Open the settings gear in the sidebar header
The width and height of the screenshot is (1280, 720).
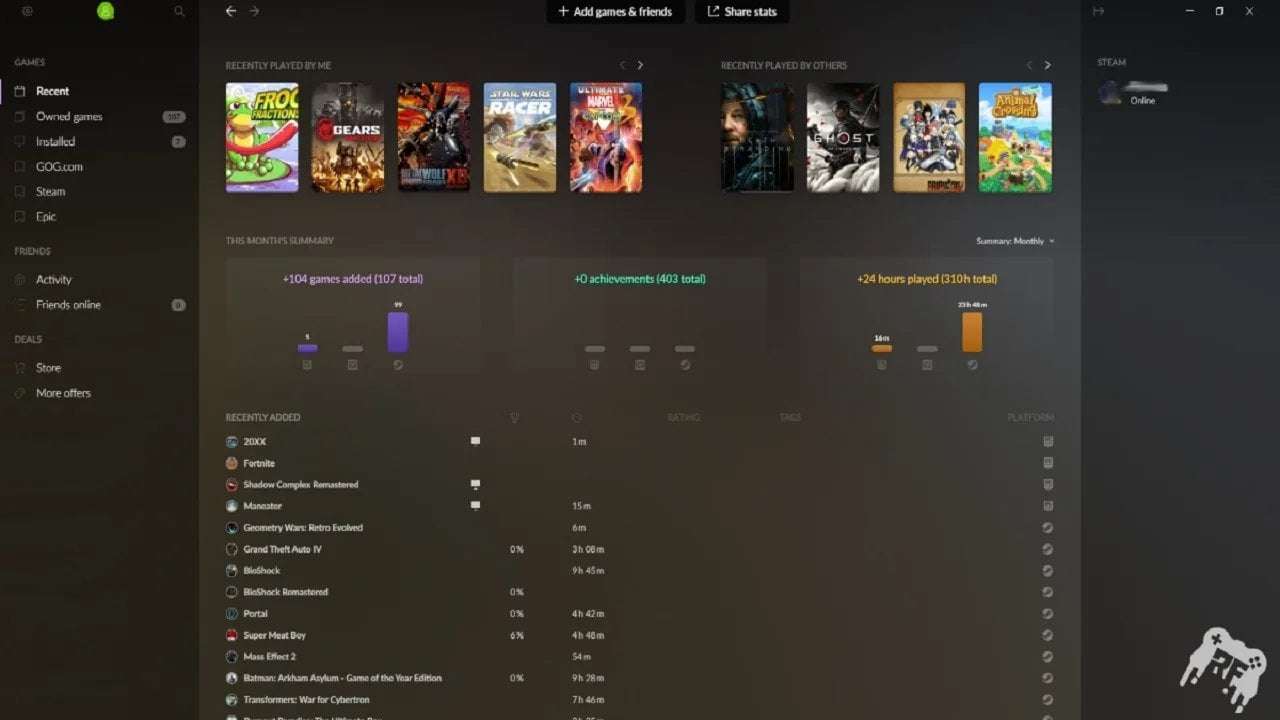[x=27, y=11]
